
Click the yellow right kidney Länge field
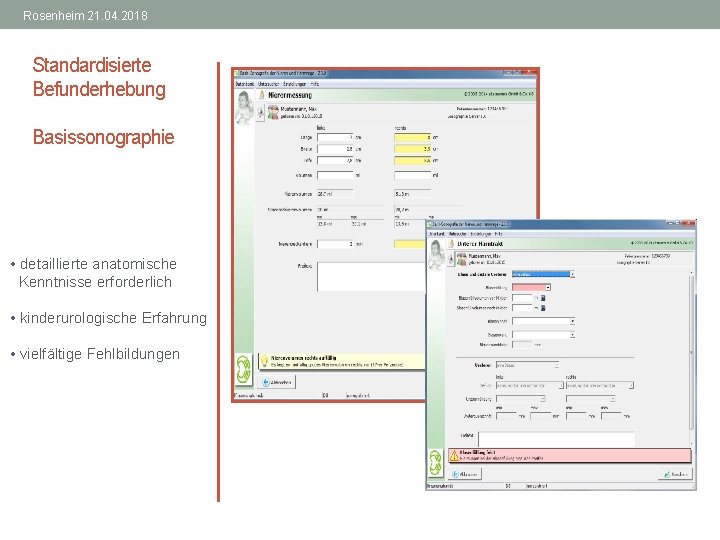[412, 137]
